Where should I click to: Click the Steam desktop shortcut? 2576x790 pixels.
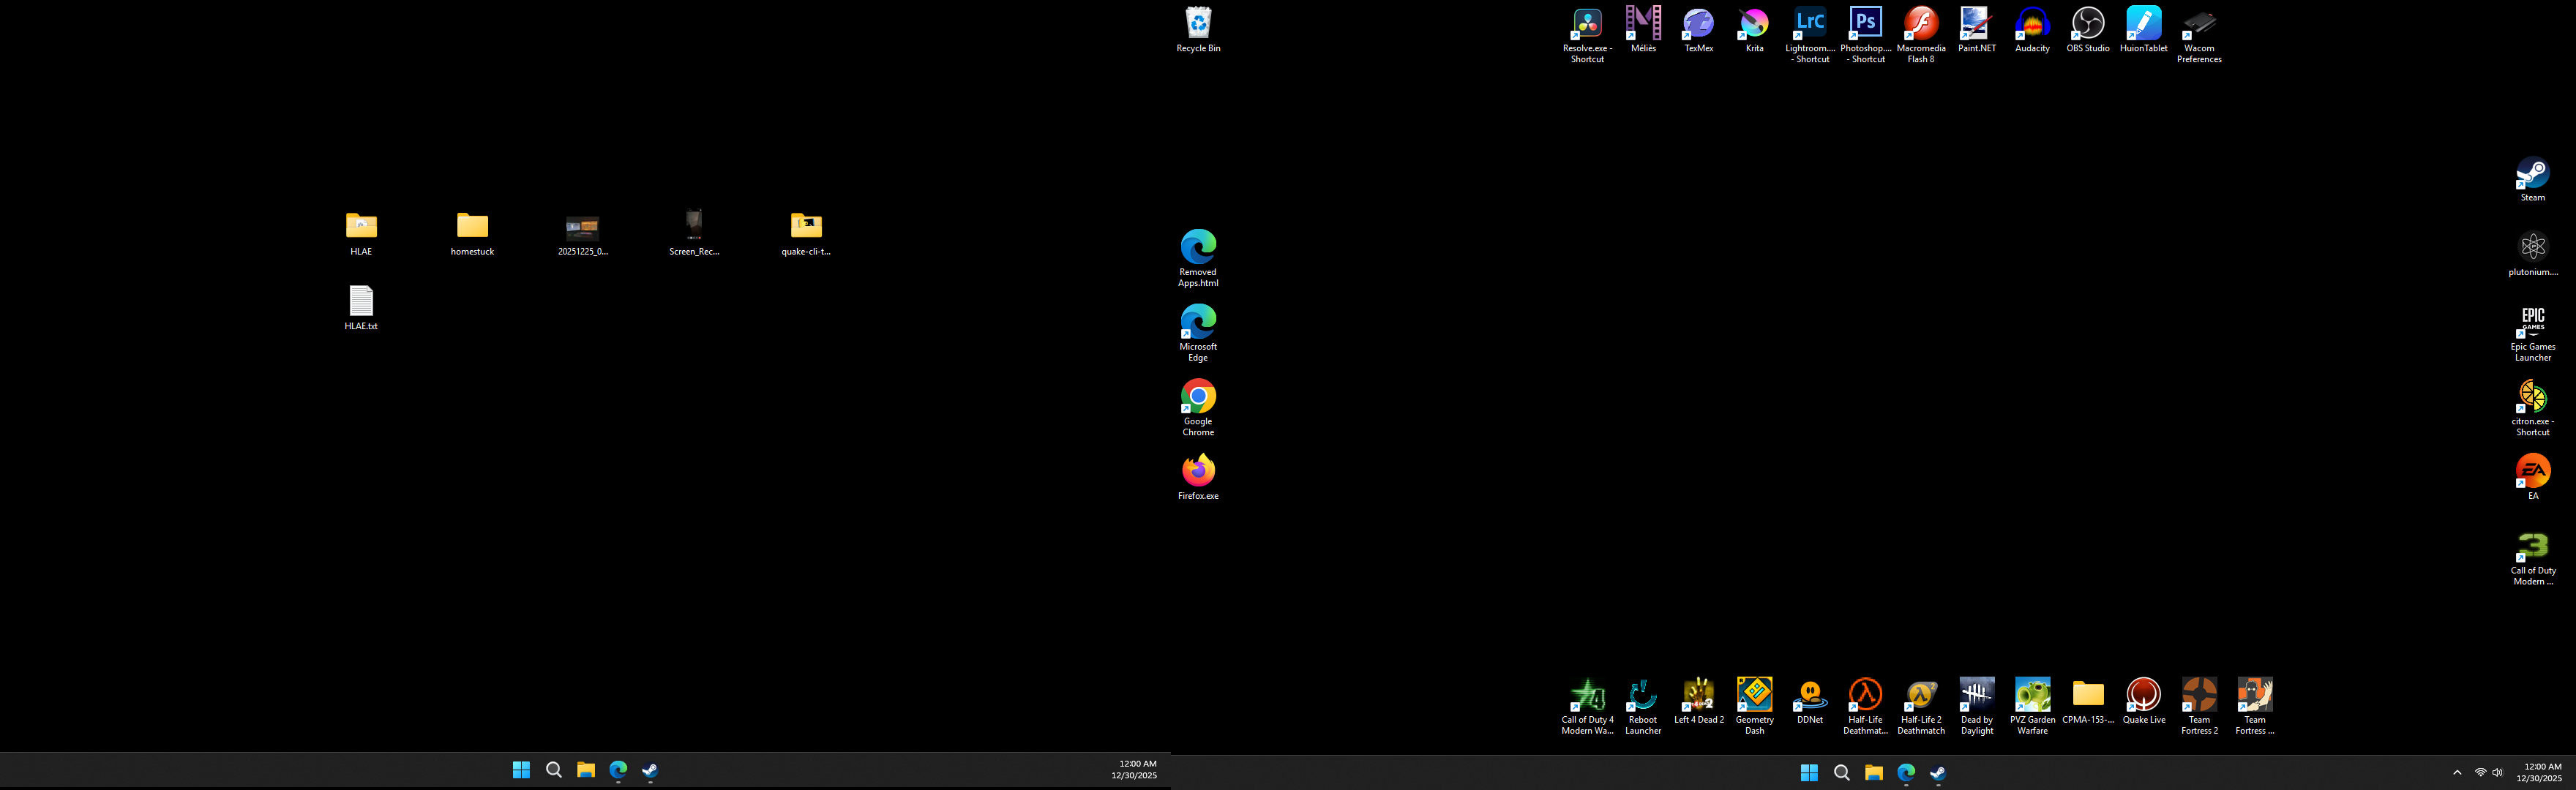click(x=2532, y=174)
